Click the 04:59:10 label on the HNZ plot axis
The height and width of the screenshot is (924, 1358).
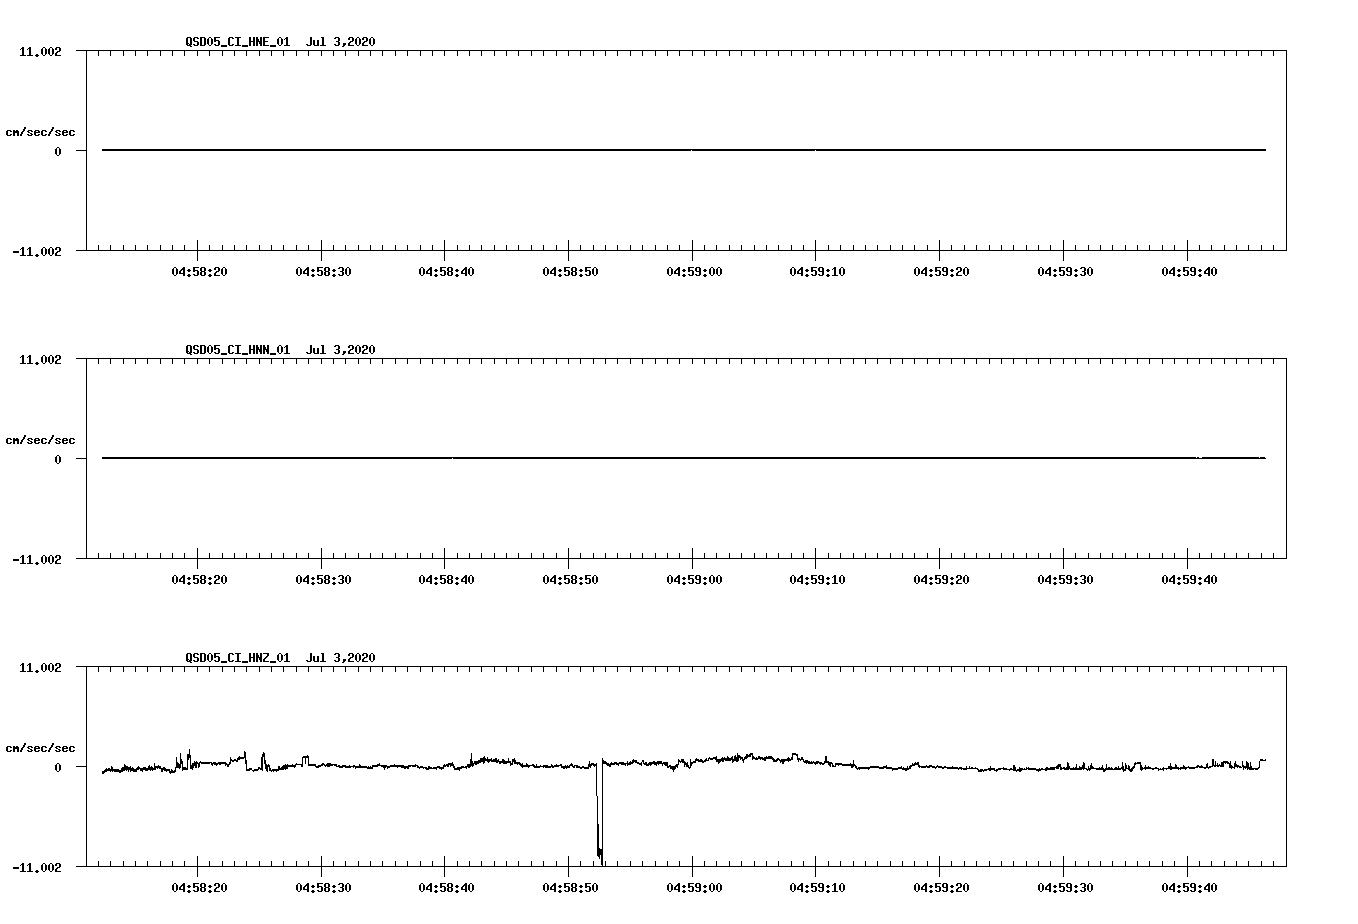pyautogui.click(x=816, y=887)
